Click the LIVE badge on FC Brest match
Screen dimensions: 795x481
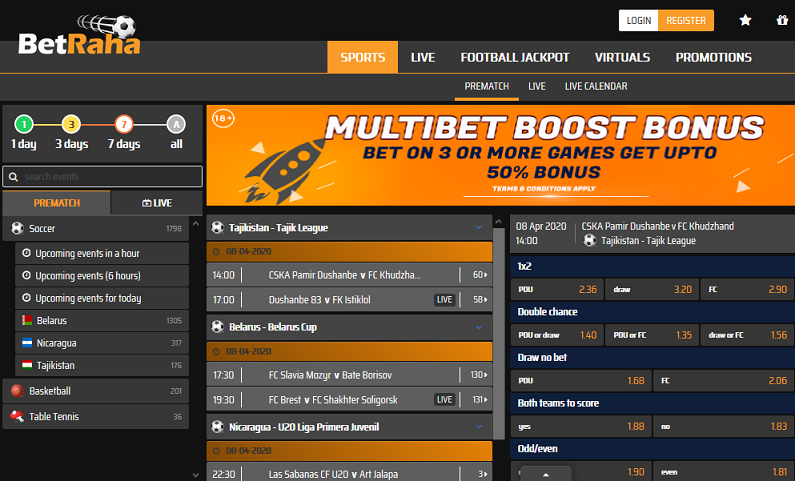(444, 399)
